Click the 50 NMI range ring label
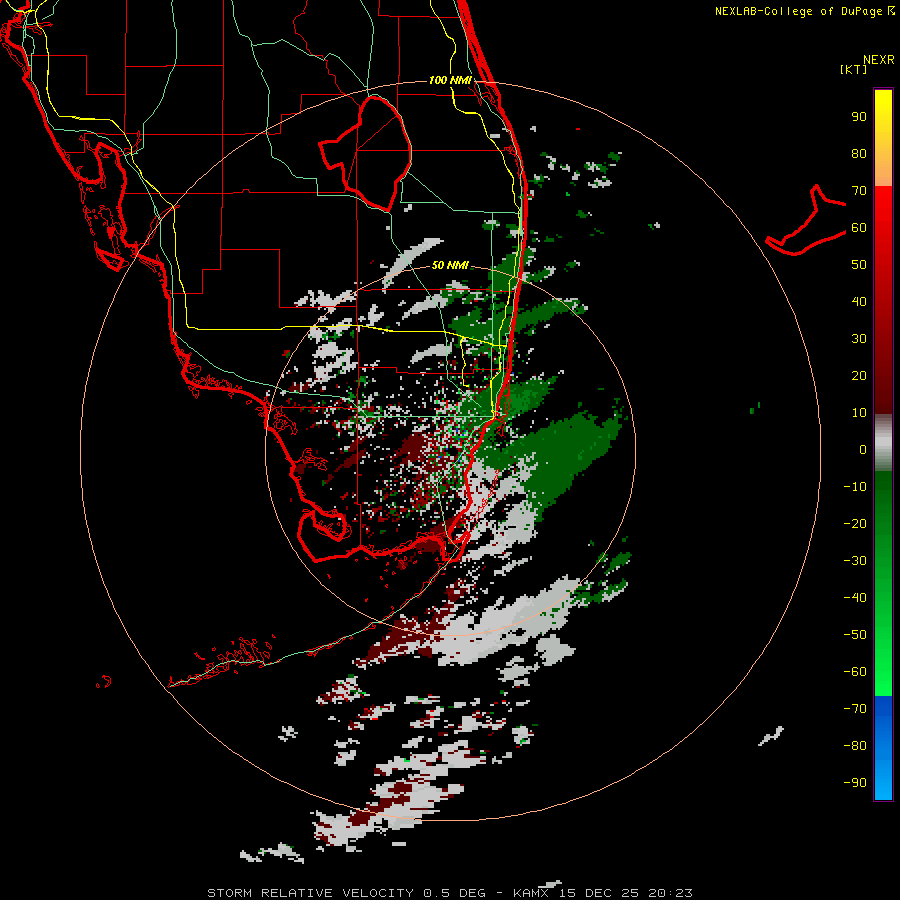 click(x=450, y=265)
